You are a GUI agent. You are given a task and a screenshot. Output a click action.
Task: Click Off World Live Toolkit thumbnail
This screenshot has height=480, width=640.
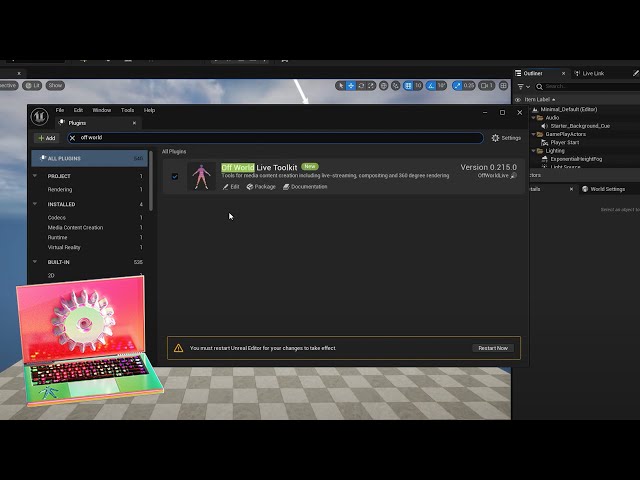(202, 176)
